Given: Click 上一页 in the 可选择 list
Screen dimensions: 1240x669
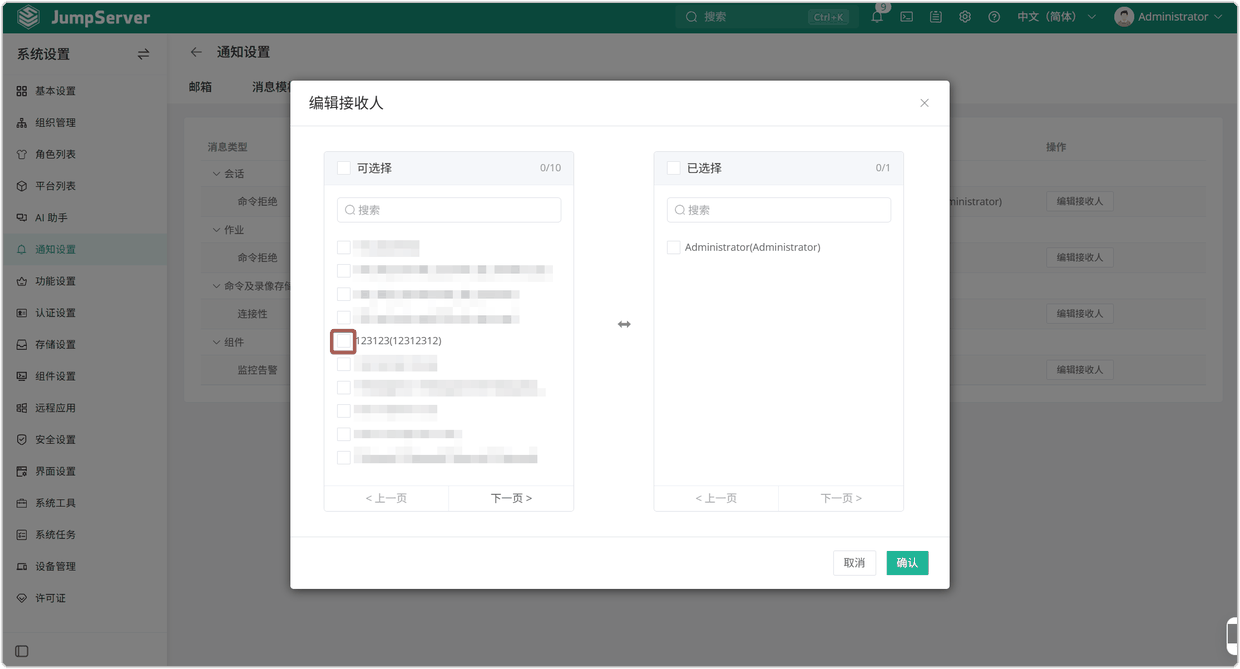Looking at the screenshot, I should coord(386,498).
